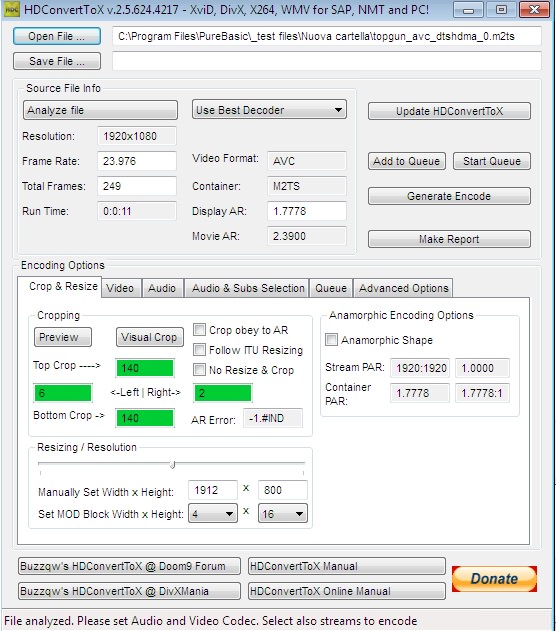556x631 pixels.
Task: Enable Crop obey to AR
Action: (x=200, y=330)
